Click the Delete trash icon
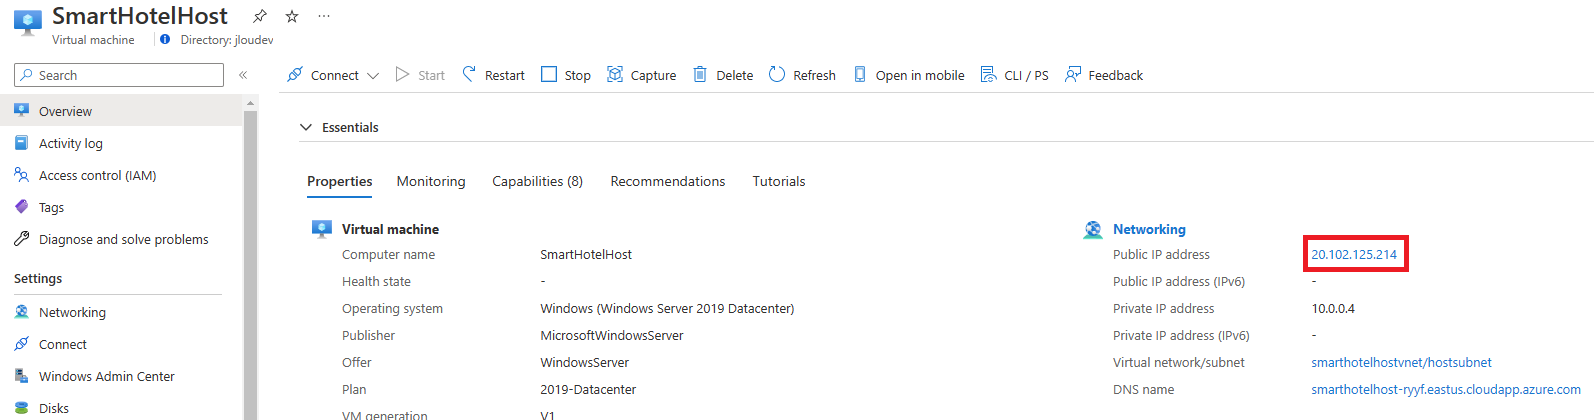1594x420 pixels. (x=700, y=75)
